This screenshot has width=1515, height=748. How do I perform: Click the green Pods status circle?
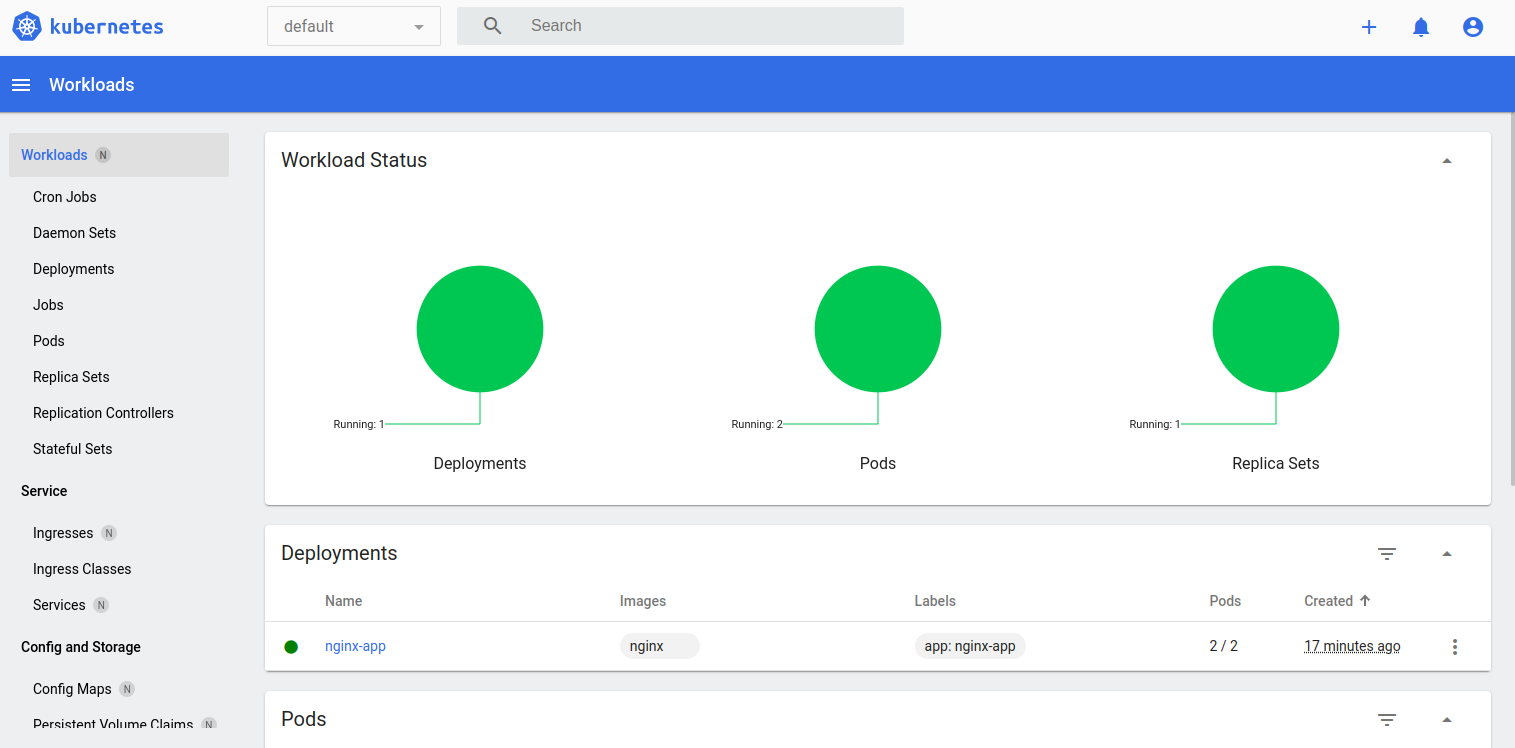877,329
